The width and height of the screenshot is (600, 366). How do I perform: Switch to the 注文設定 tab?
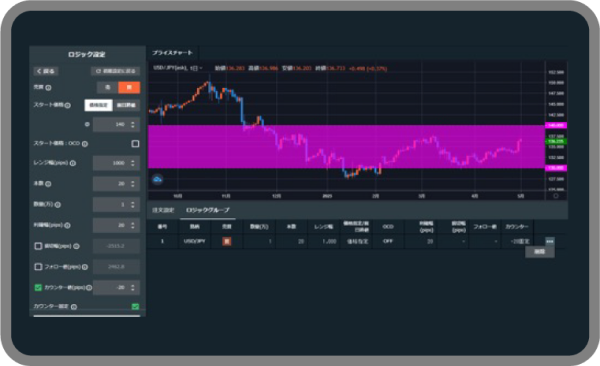163,210
